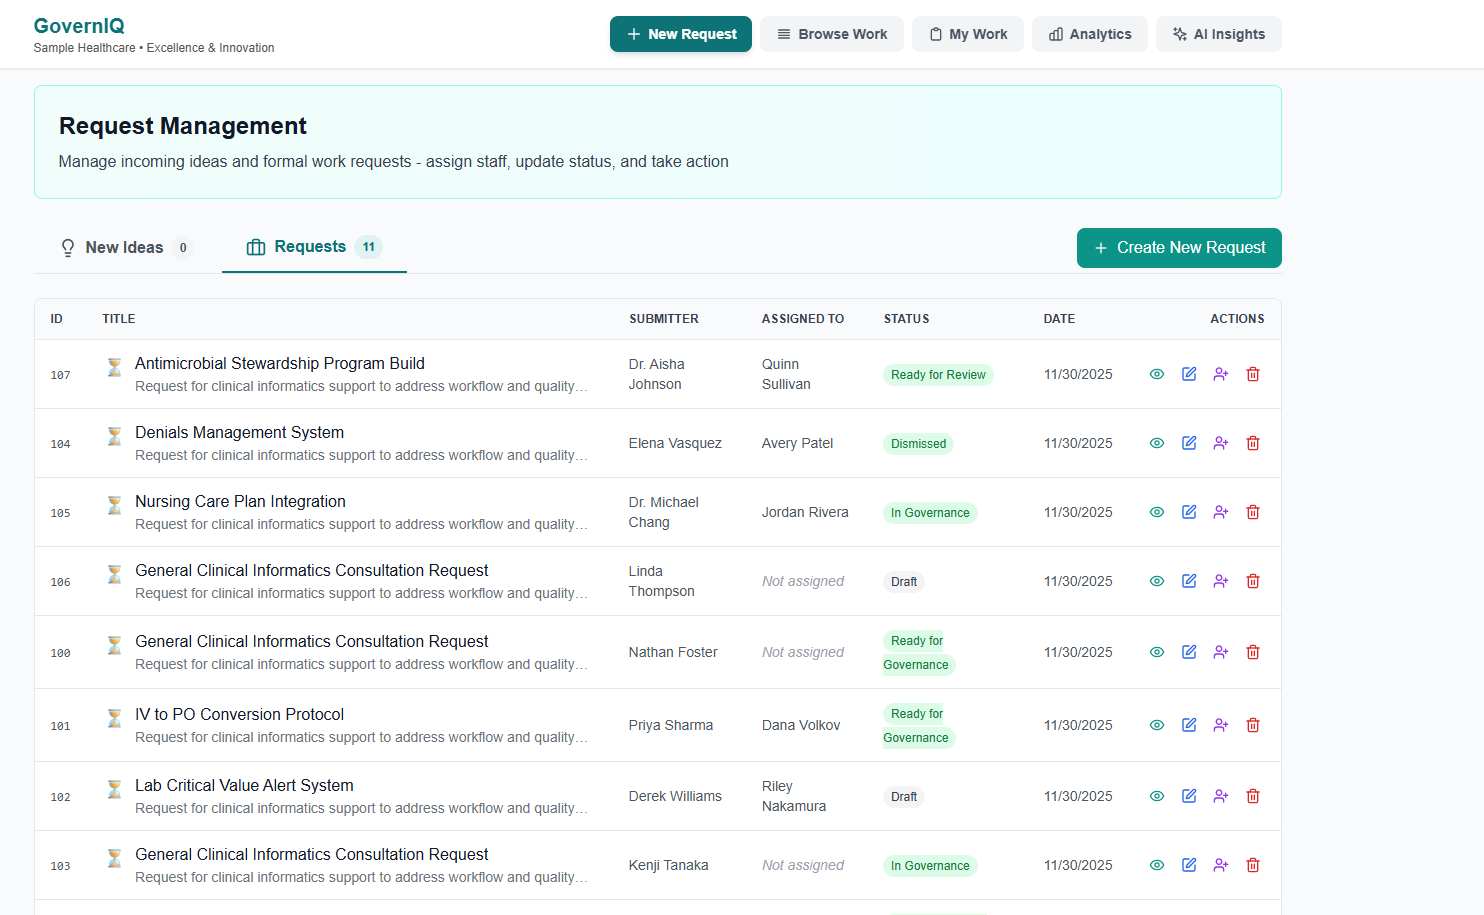Open the GovernIQ home link

79,26
